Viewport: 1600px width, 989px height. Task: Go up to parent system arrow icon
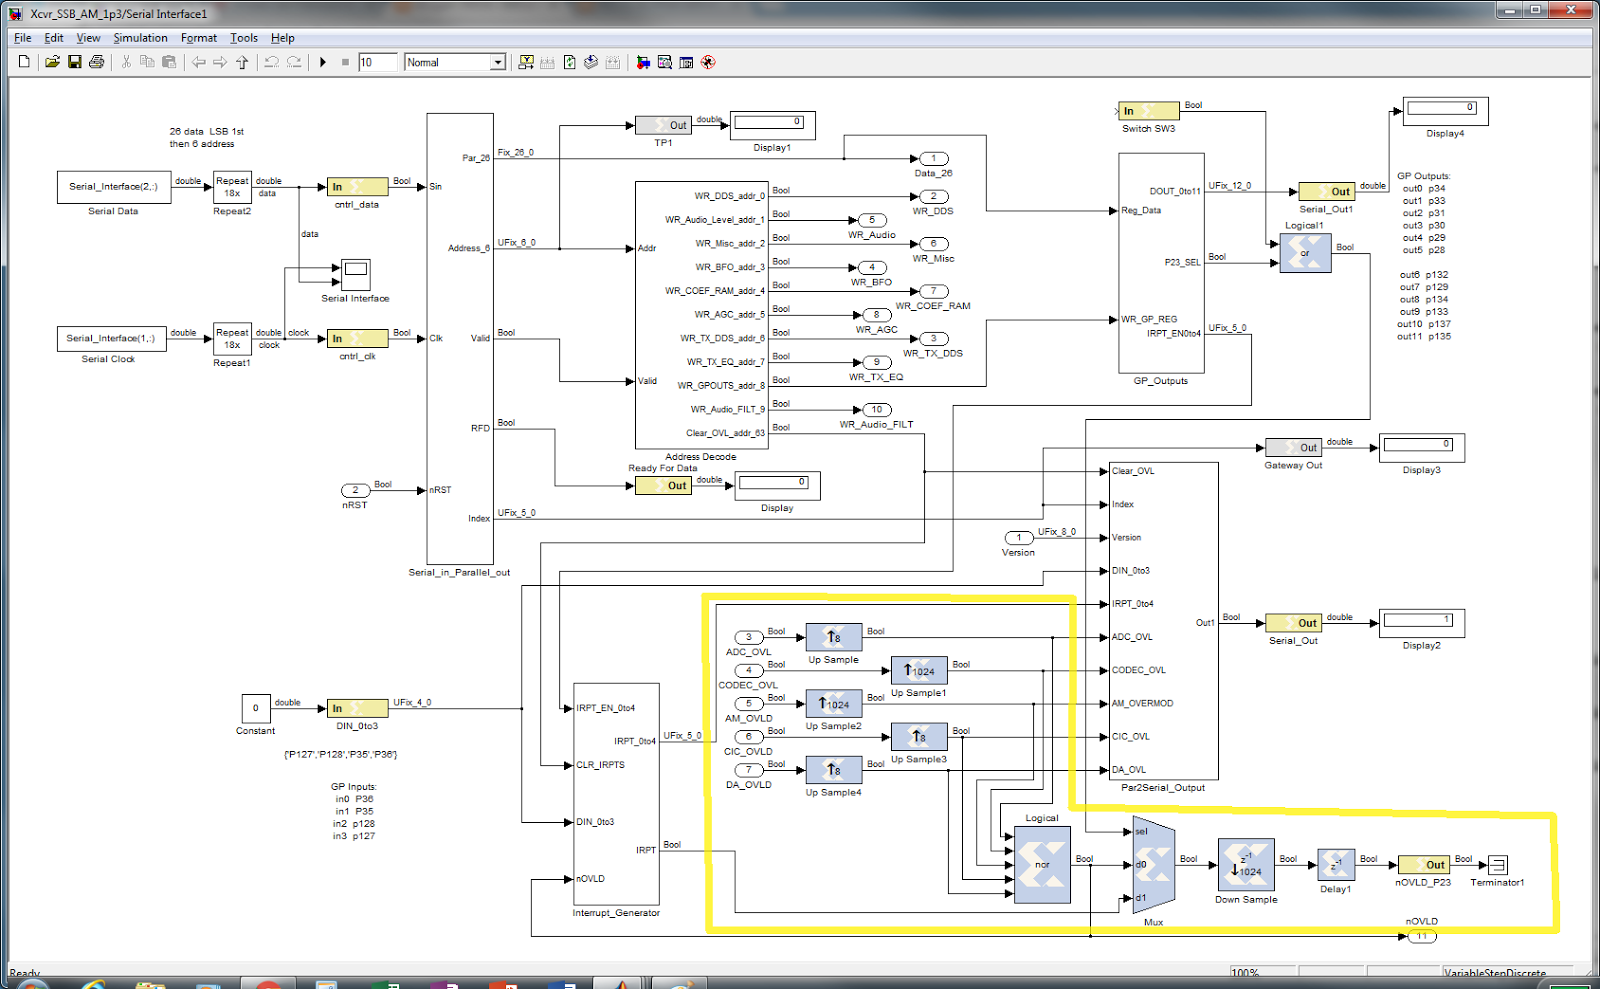coord(242,62)
